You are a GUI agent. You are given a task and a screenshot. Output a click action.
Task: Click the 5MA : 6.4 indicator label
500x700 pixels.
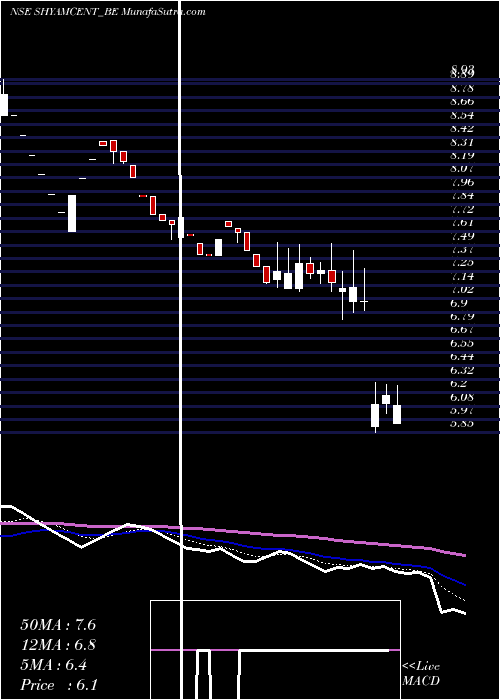click(54, 665)
